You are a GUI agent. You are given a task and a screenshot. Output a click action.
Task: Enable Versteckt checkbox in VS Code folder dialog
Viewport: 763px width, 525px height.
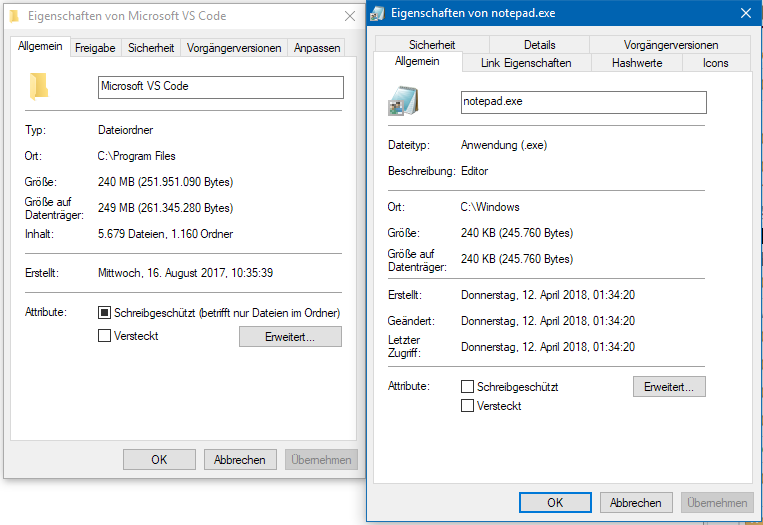coord(105,336)
